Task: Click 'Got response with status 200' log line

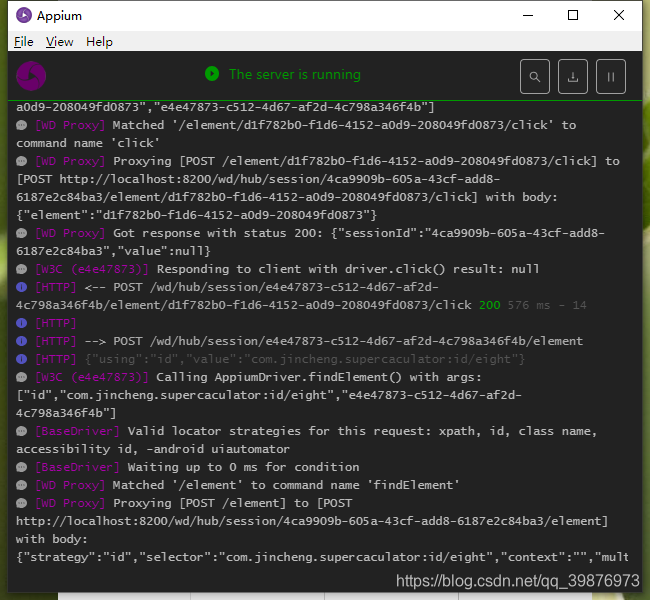Action: (x=310, y=242)
